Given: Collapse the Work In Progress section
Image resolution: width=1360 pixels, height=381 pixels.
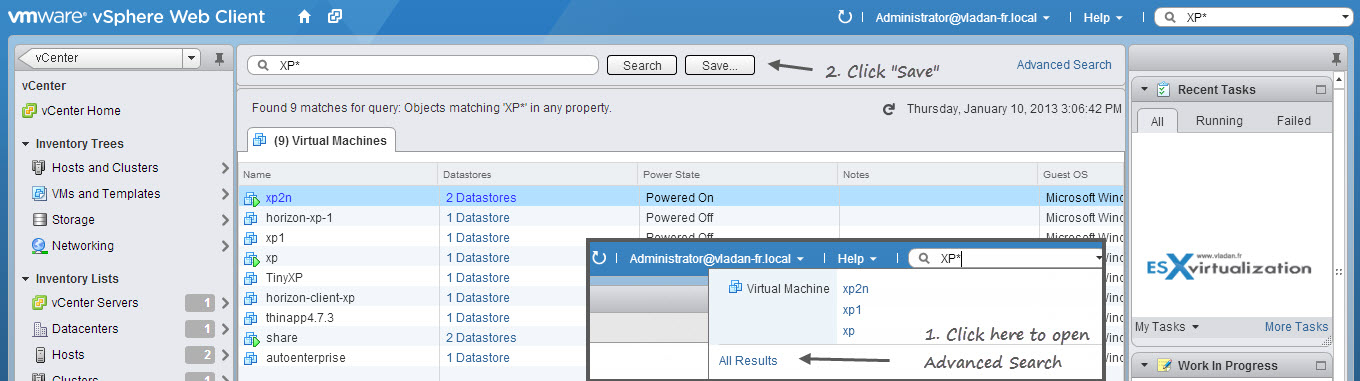Looking at the screenshot, I should tap(1145, 366).
